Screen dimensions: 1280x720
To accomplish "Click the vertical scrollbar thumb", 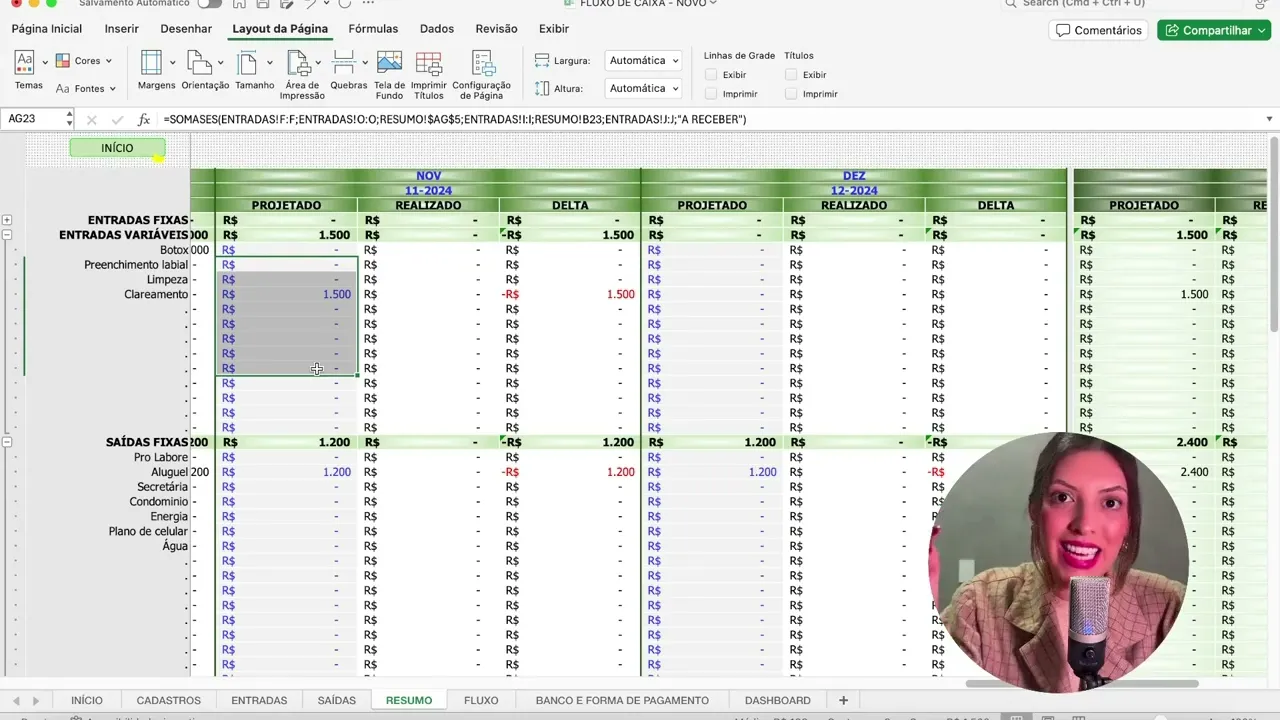I will click(1274, 235).
